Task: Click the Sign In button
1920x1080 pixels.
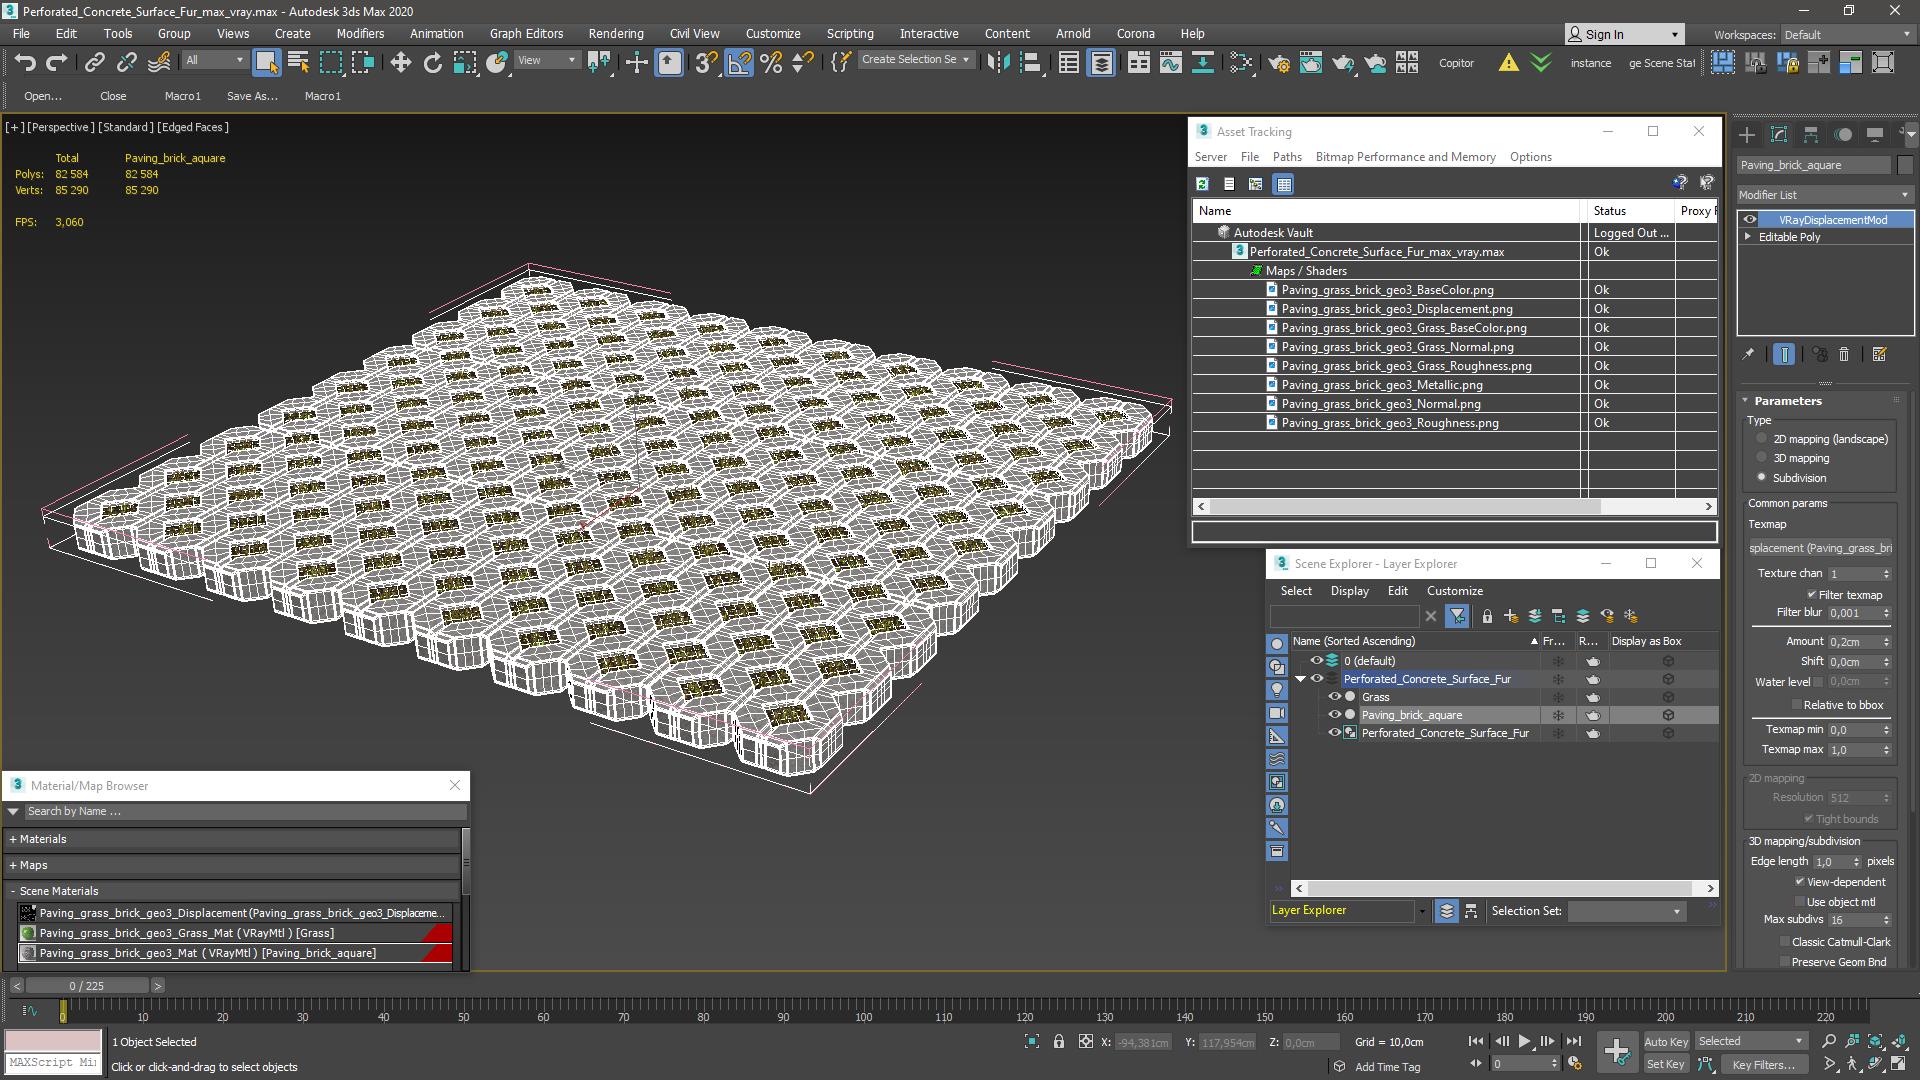Action: point(1624,34)
